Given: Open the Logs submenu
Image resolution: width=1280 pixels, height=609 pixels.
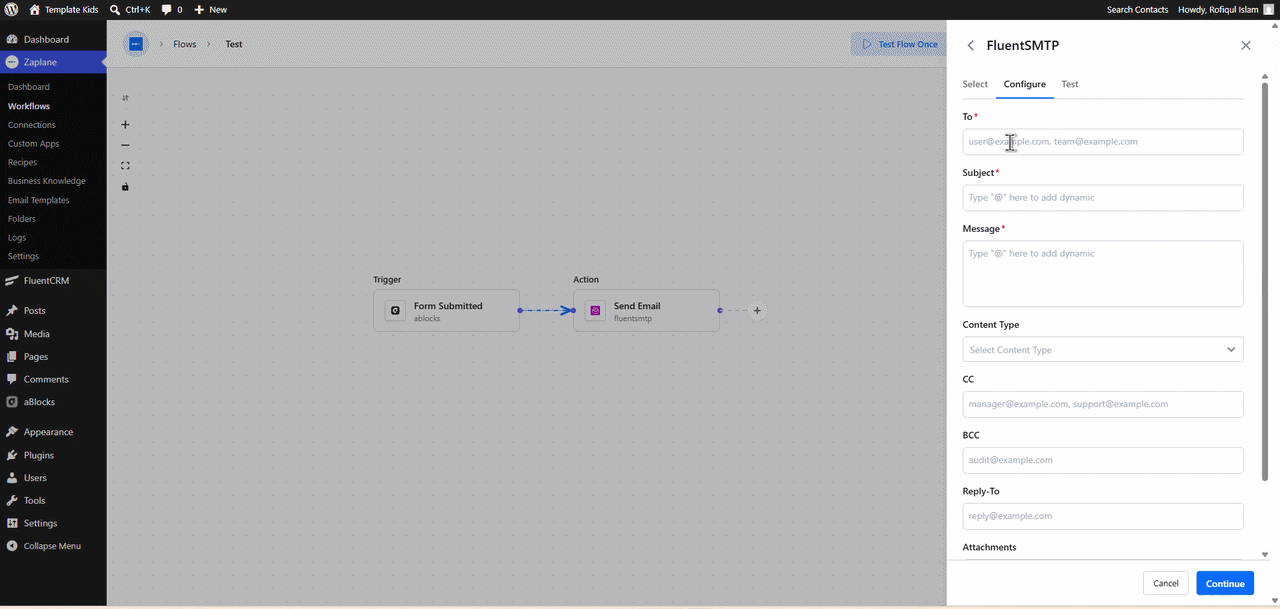Looking at the screenshot, I should (17, 238).
